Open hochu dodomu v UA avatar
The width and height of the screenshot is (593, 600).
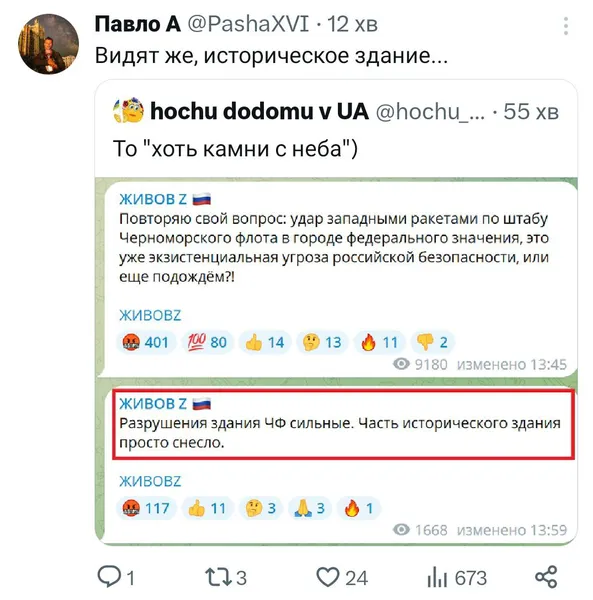pyautogui.click(x=128, y=111)
